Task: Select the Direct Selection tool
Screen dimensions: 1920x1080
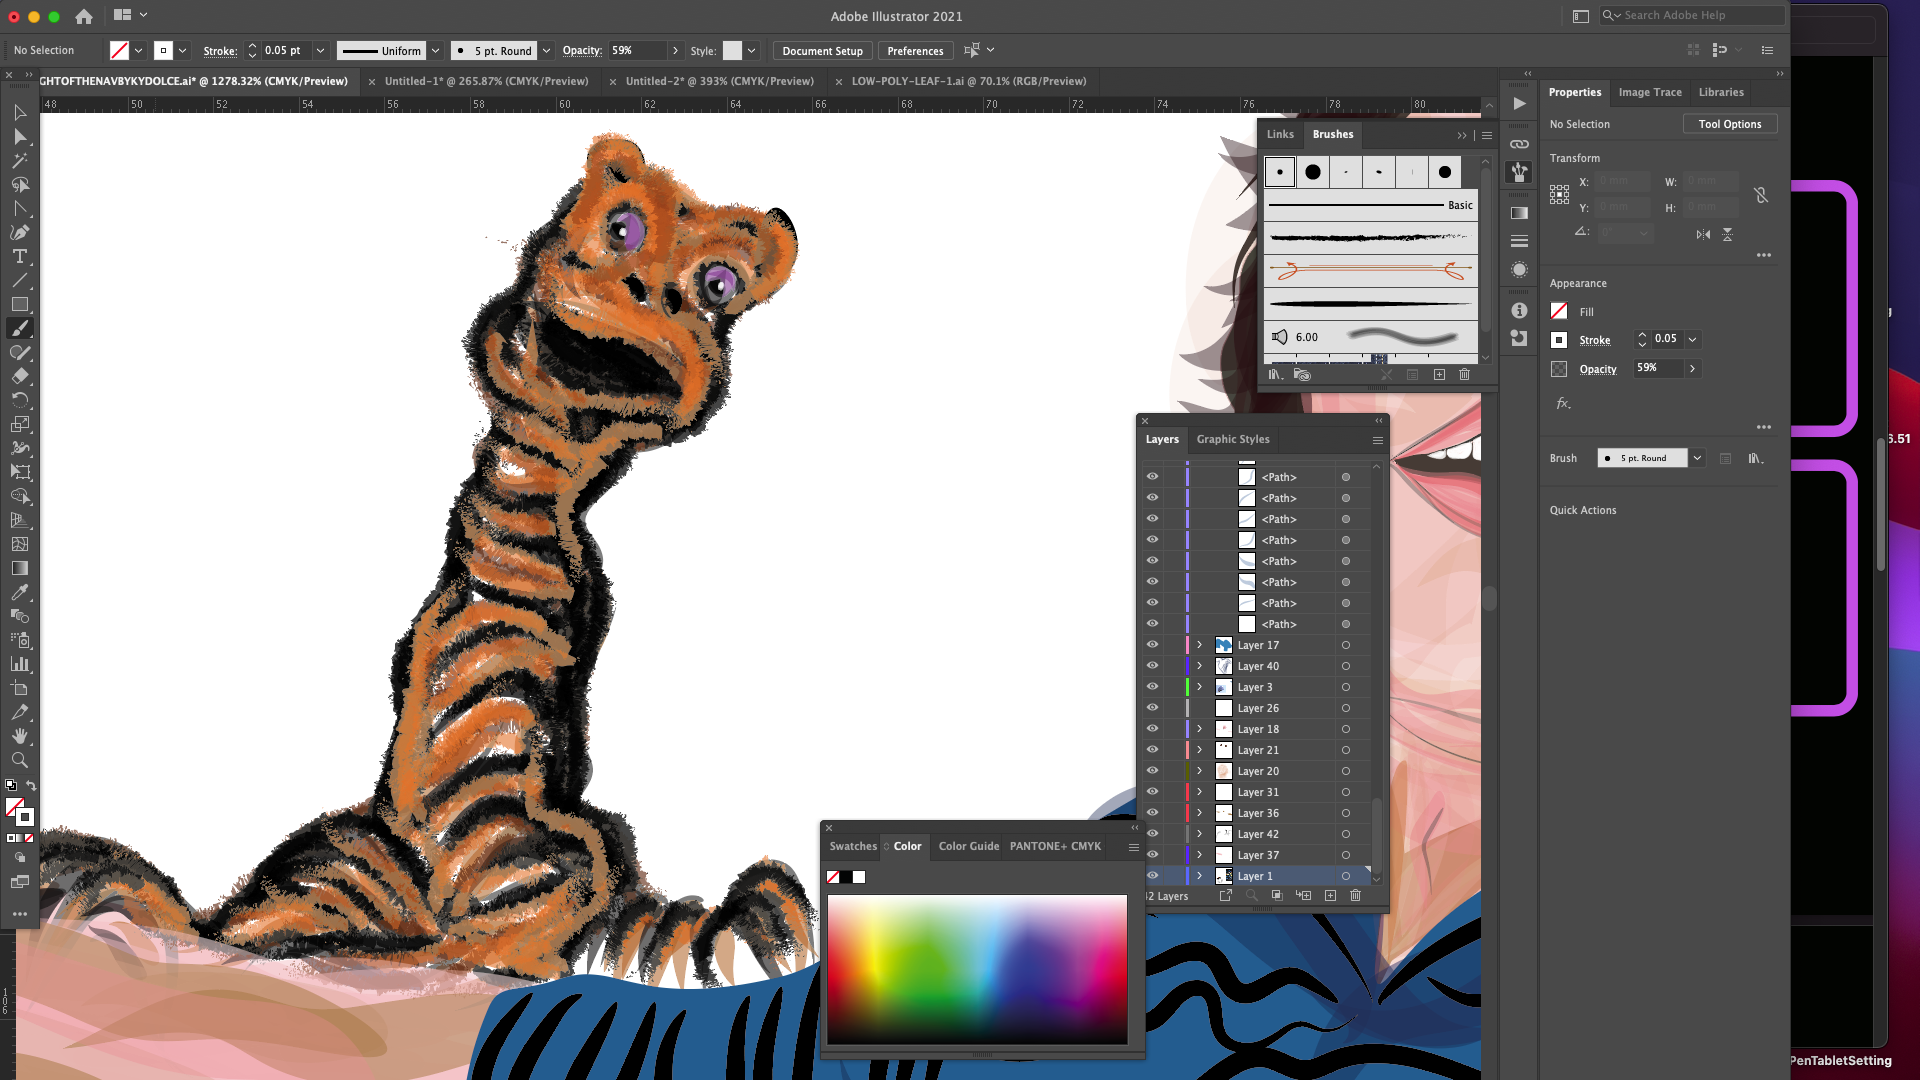Action: click(19, 136)
